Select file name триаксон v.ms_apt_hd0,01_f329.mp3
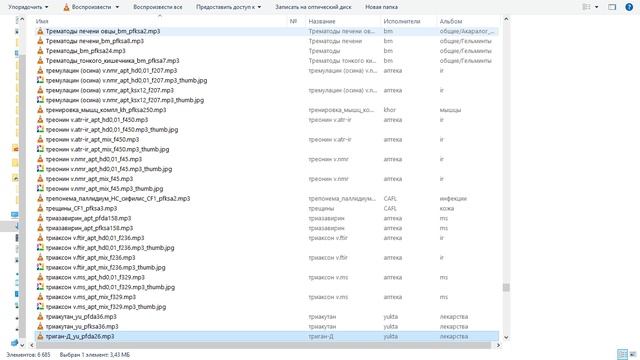This screenshot has width=640, height=360. click(x=95, y=277)
